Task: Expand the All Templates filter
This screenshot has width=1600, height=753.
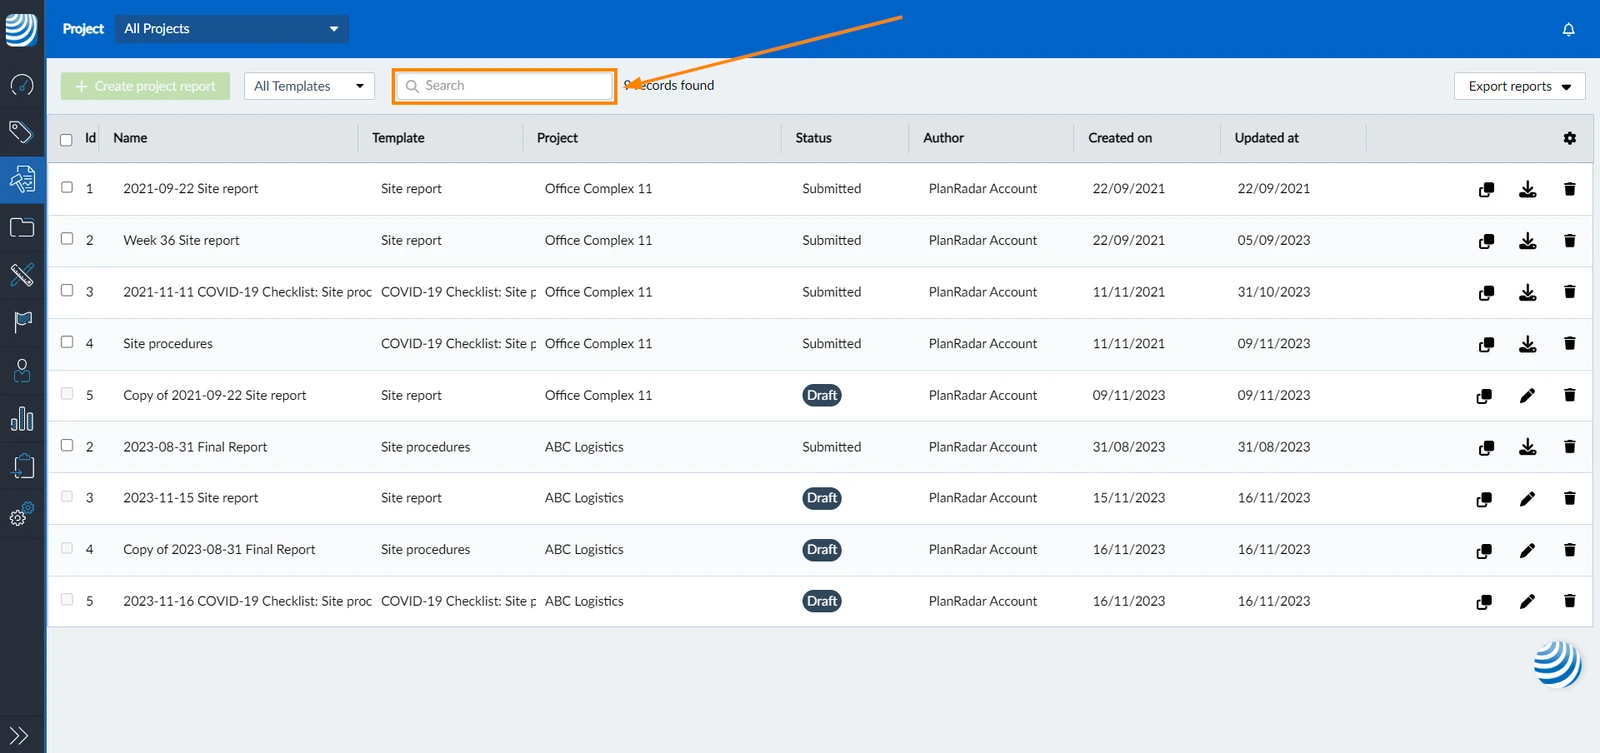Action: 309,86
